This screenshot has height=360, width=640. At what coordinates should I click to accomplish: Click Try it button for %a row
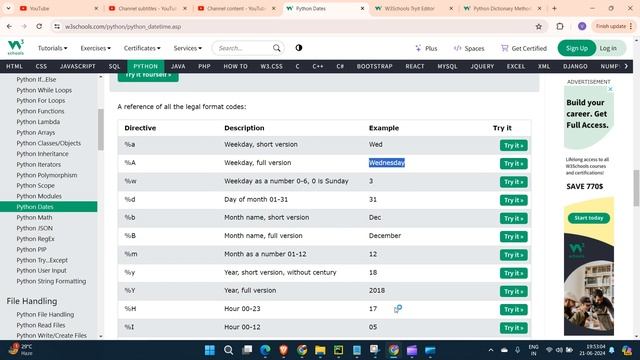[x=513, y=145]
